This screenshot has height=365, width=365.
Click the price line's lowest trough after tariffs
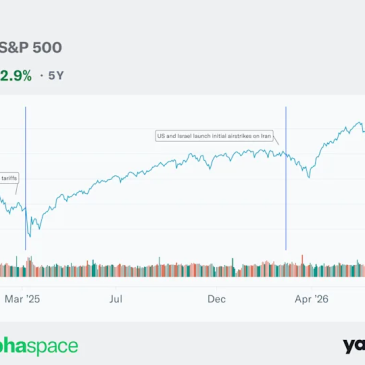pos(30,236)
